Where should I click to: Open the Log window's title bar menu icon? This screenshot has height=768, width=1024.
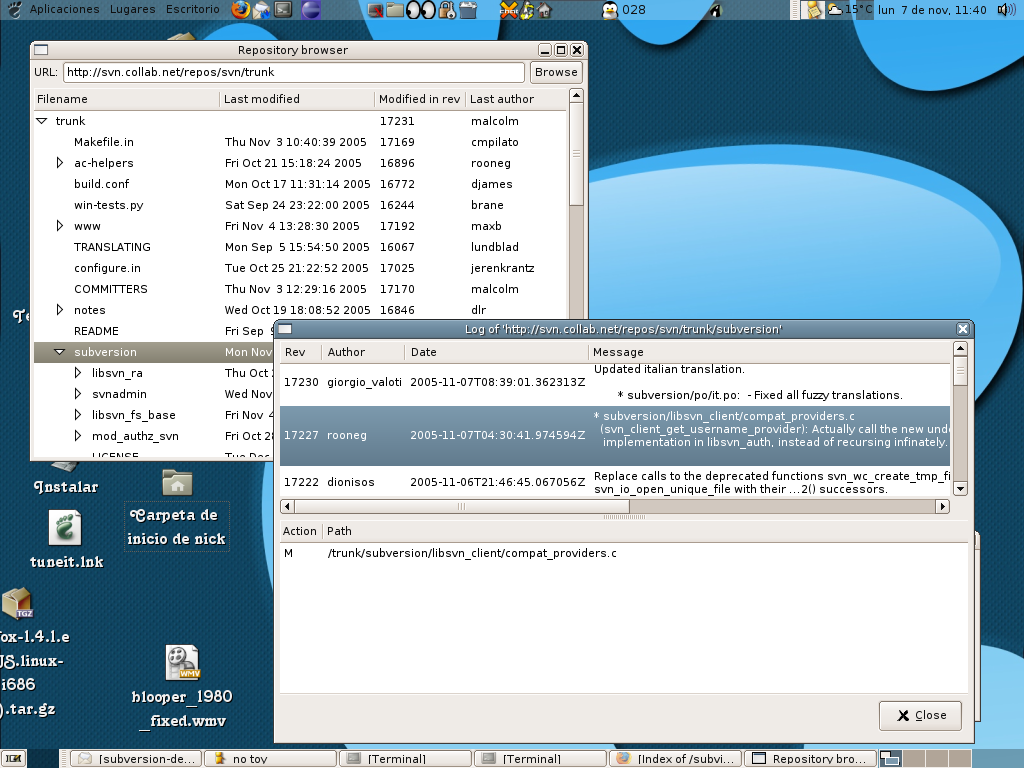[x=285, y=329]
